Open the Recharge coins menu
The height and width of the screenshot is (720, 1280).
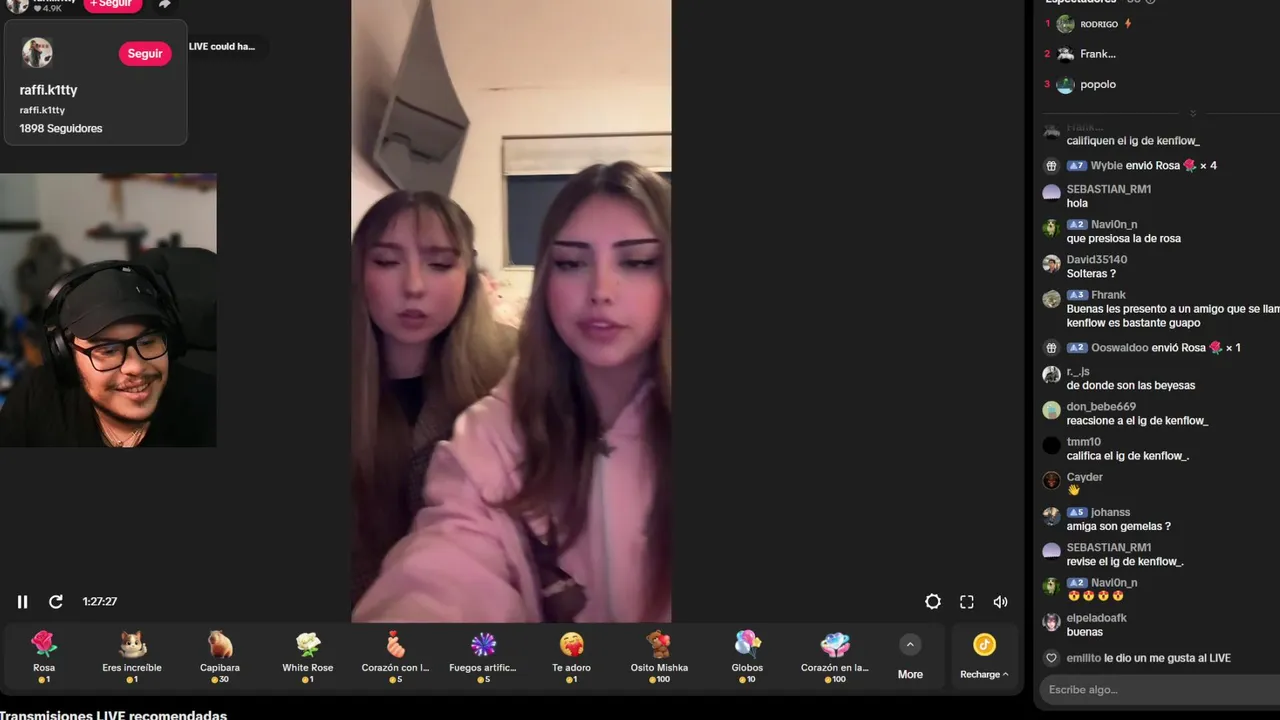point(984,656)
